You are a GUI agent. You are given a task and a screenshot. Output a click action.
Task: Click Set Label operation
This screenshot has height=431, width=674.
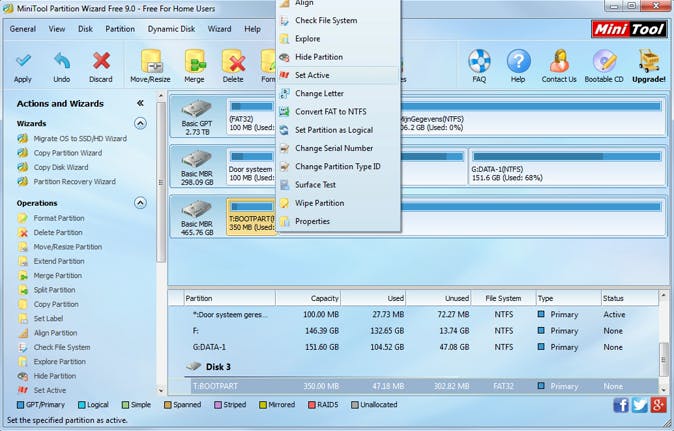(40, 318)
